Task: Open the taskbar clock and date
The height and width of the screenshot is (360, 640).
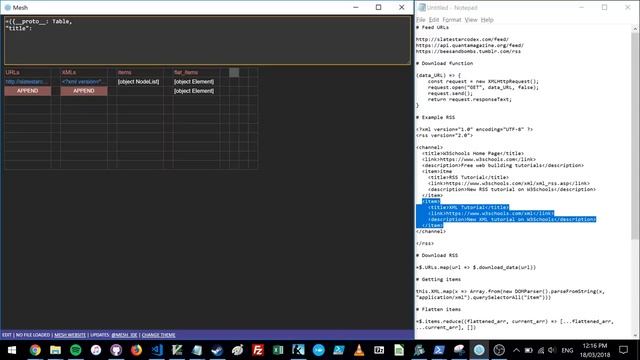Action: coord(595,350)
